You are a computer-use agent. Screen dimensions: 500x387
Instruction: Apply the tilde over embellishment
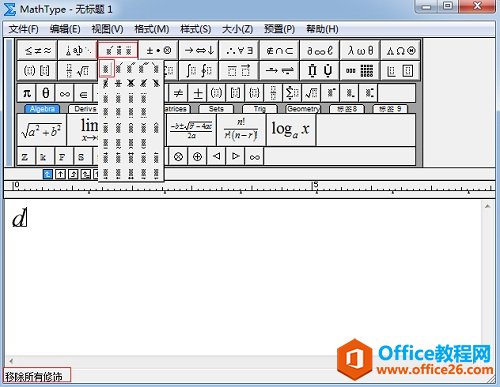click(118, 127)
